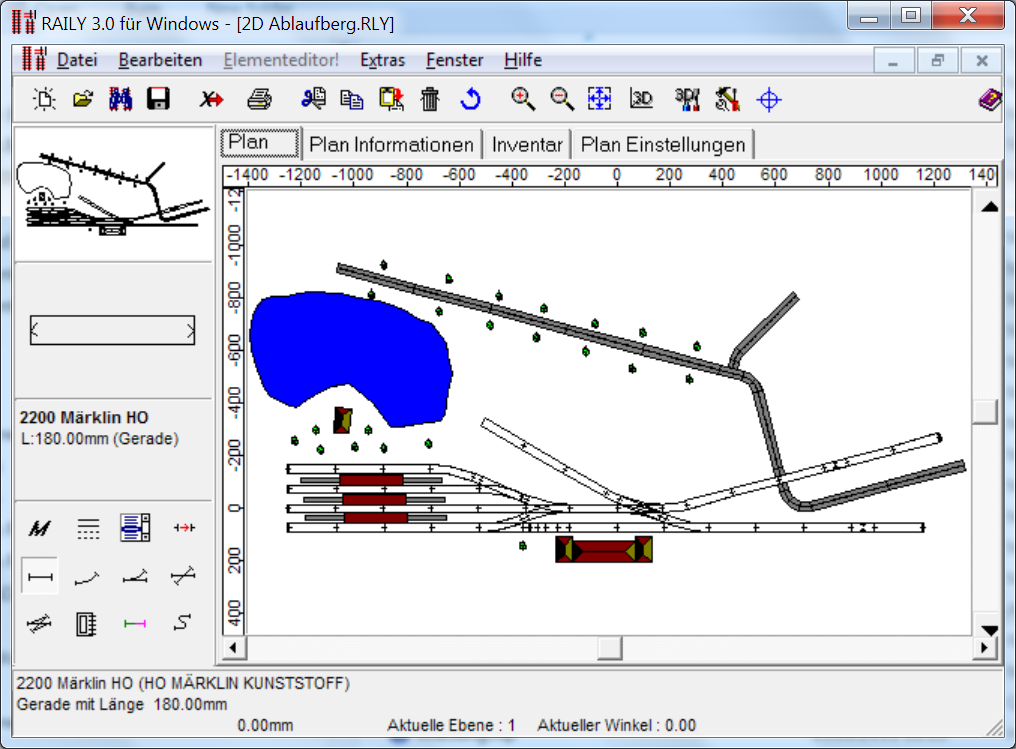The width and height of the screenshot is (1016, 749).
Task: Switch to the Plan Informationen tab
Action: coord(391,145)
